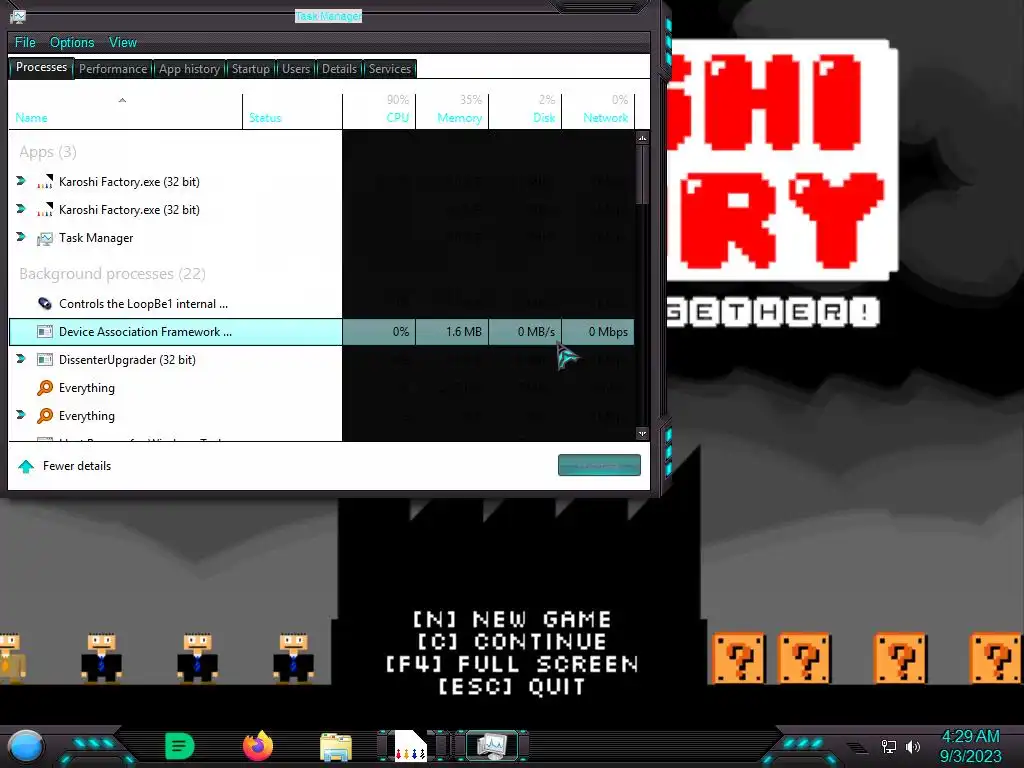Click the second Everything magnifier icon

44,416
